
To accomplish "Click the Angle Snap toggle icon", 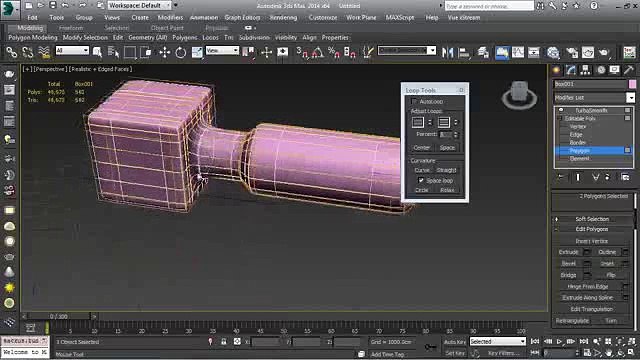I will click(x=318, y=52).
